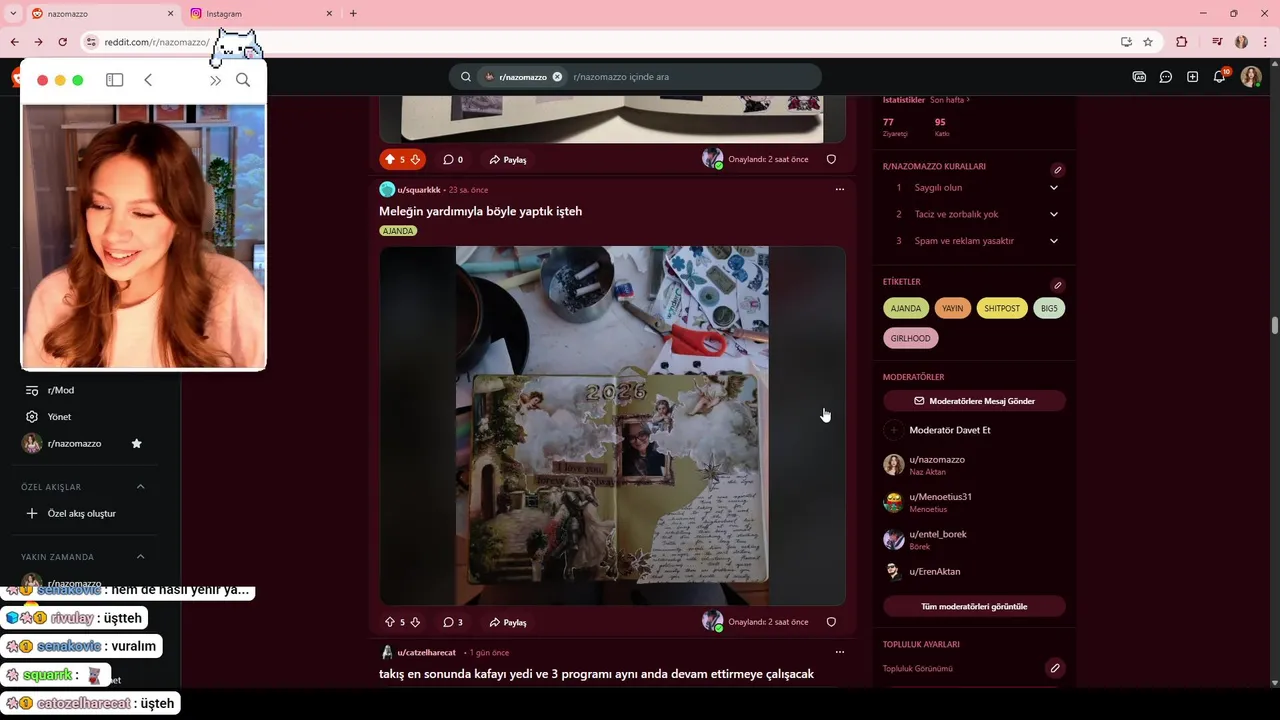Click Özel akış oluştur
This screenshot has width=1280, height=720.
pyautogui.click(x=82, y=513)
